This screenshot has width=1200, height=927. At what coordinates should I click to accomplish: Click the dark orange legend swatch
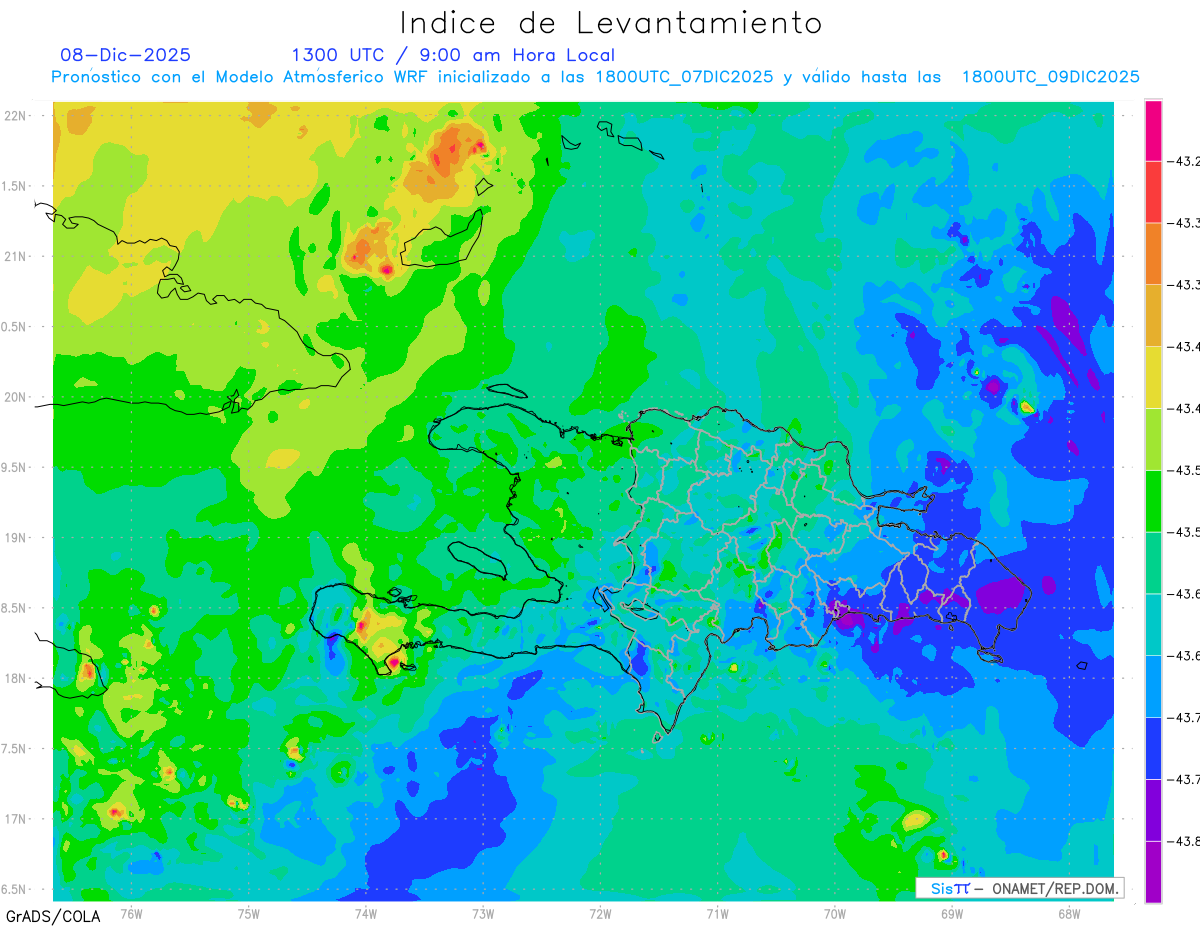1153,253
